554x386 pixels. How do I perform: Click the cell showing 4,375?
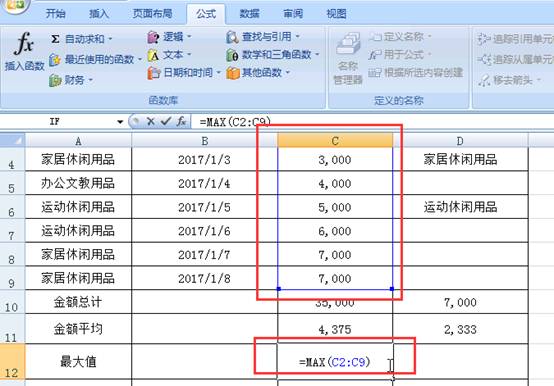coord(335,329)
